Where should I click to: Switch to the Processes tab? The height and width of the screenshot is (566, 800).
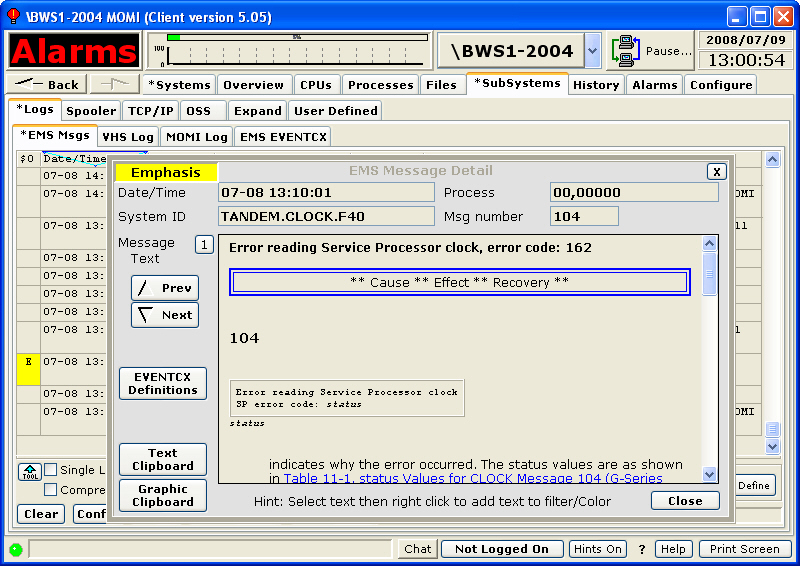[x=380, y=85]
